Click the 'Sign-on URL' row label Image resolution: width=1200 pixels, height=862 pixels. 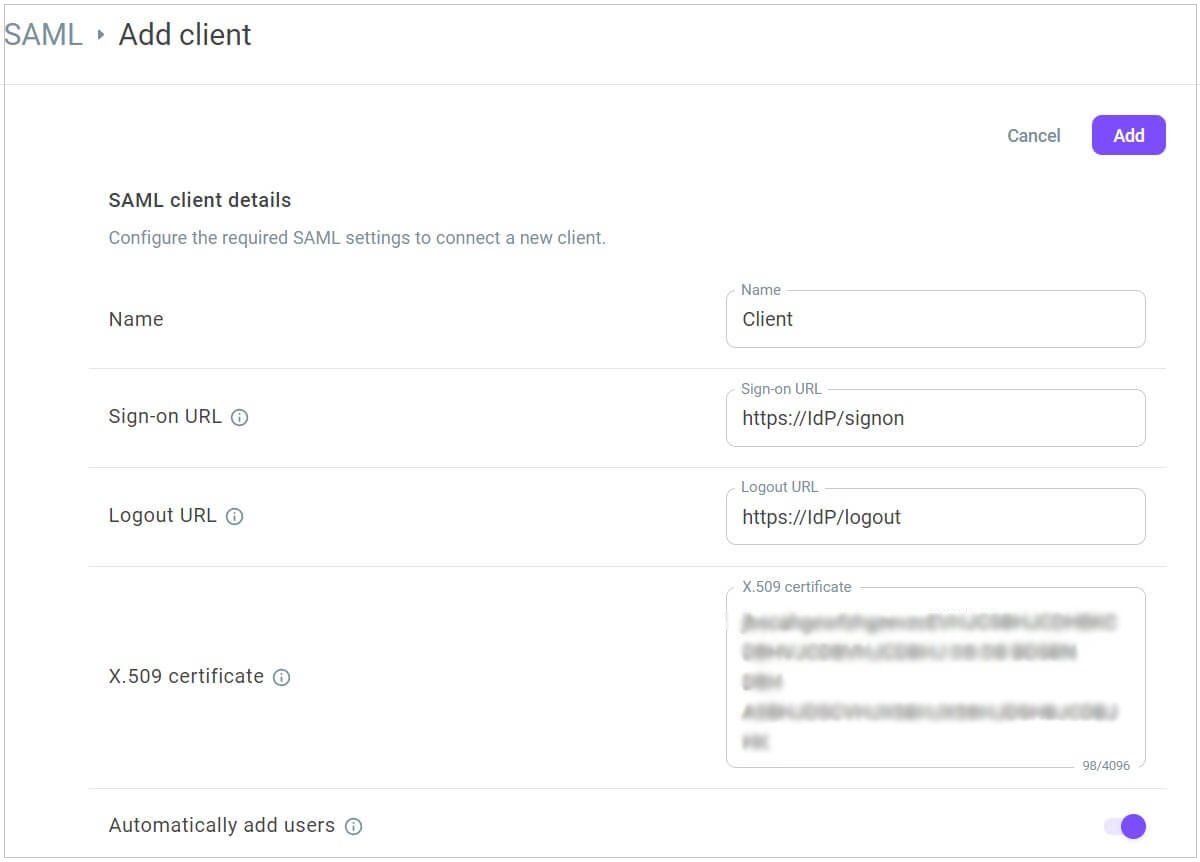165,417
